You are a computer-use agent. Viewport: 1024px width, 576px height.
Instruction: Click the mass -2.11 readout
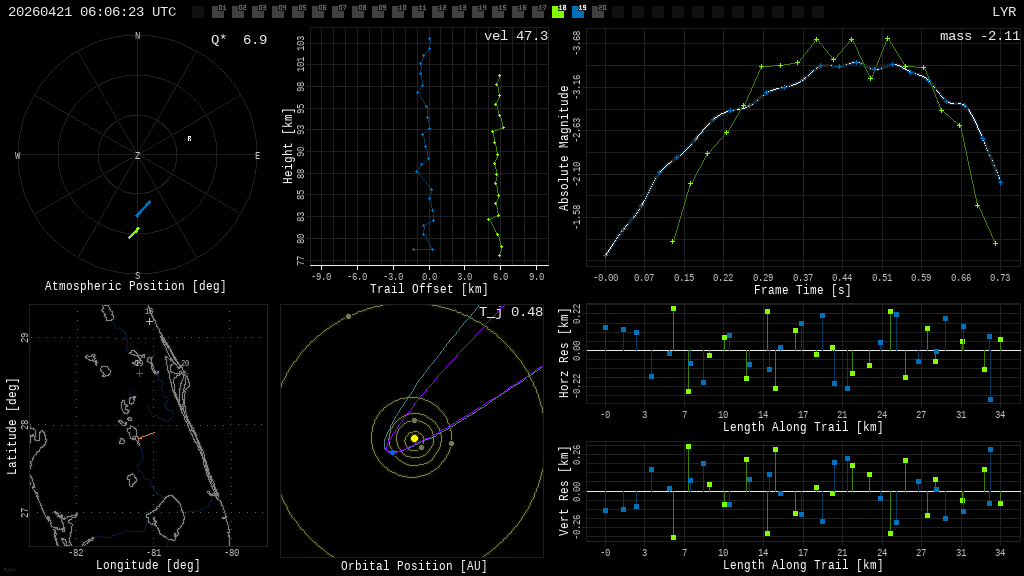980,36
